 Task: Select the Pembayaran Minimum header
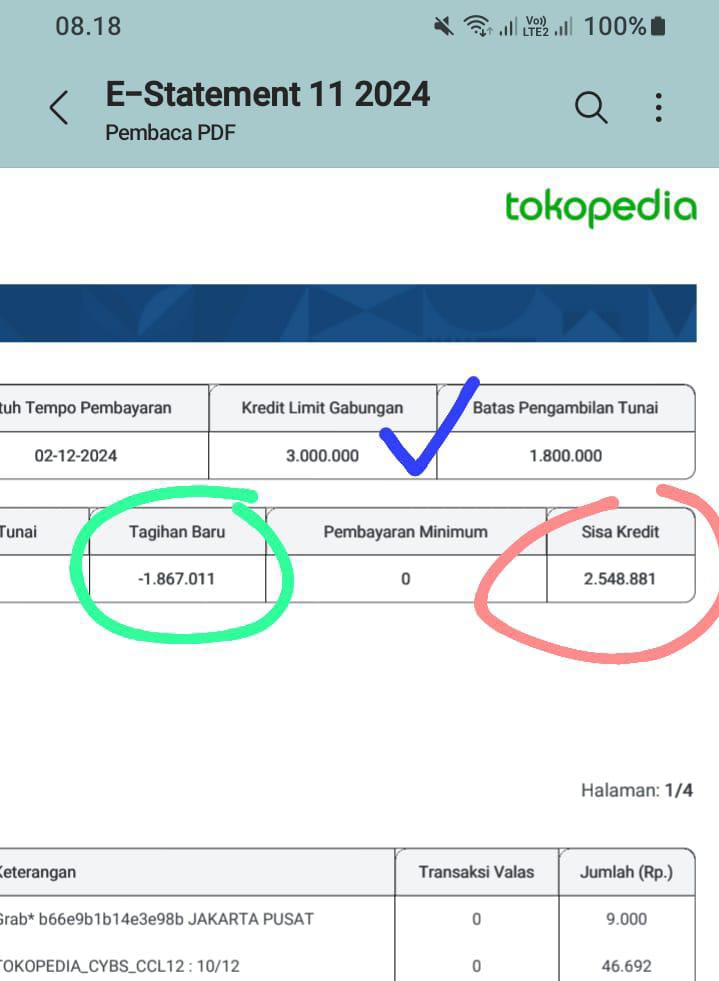click(405, 532)
